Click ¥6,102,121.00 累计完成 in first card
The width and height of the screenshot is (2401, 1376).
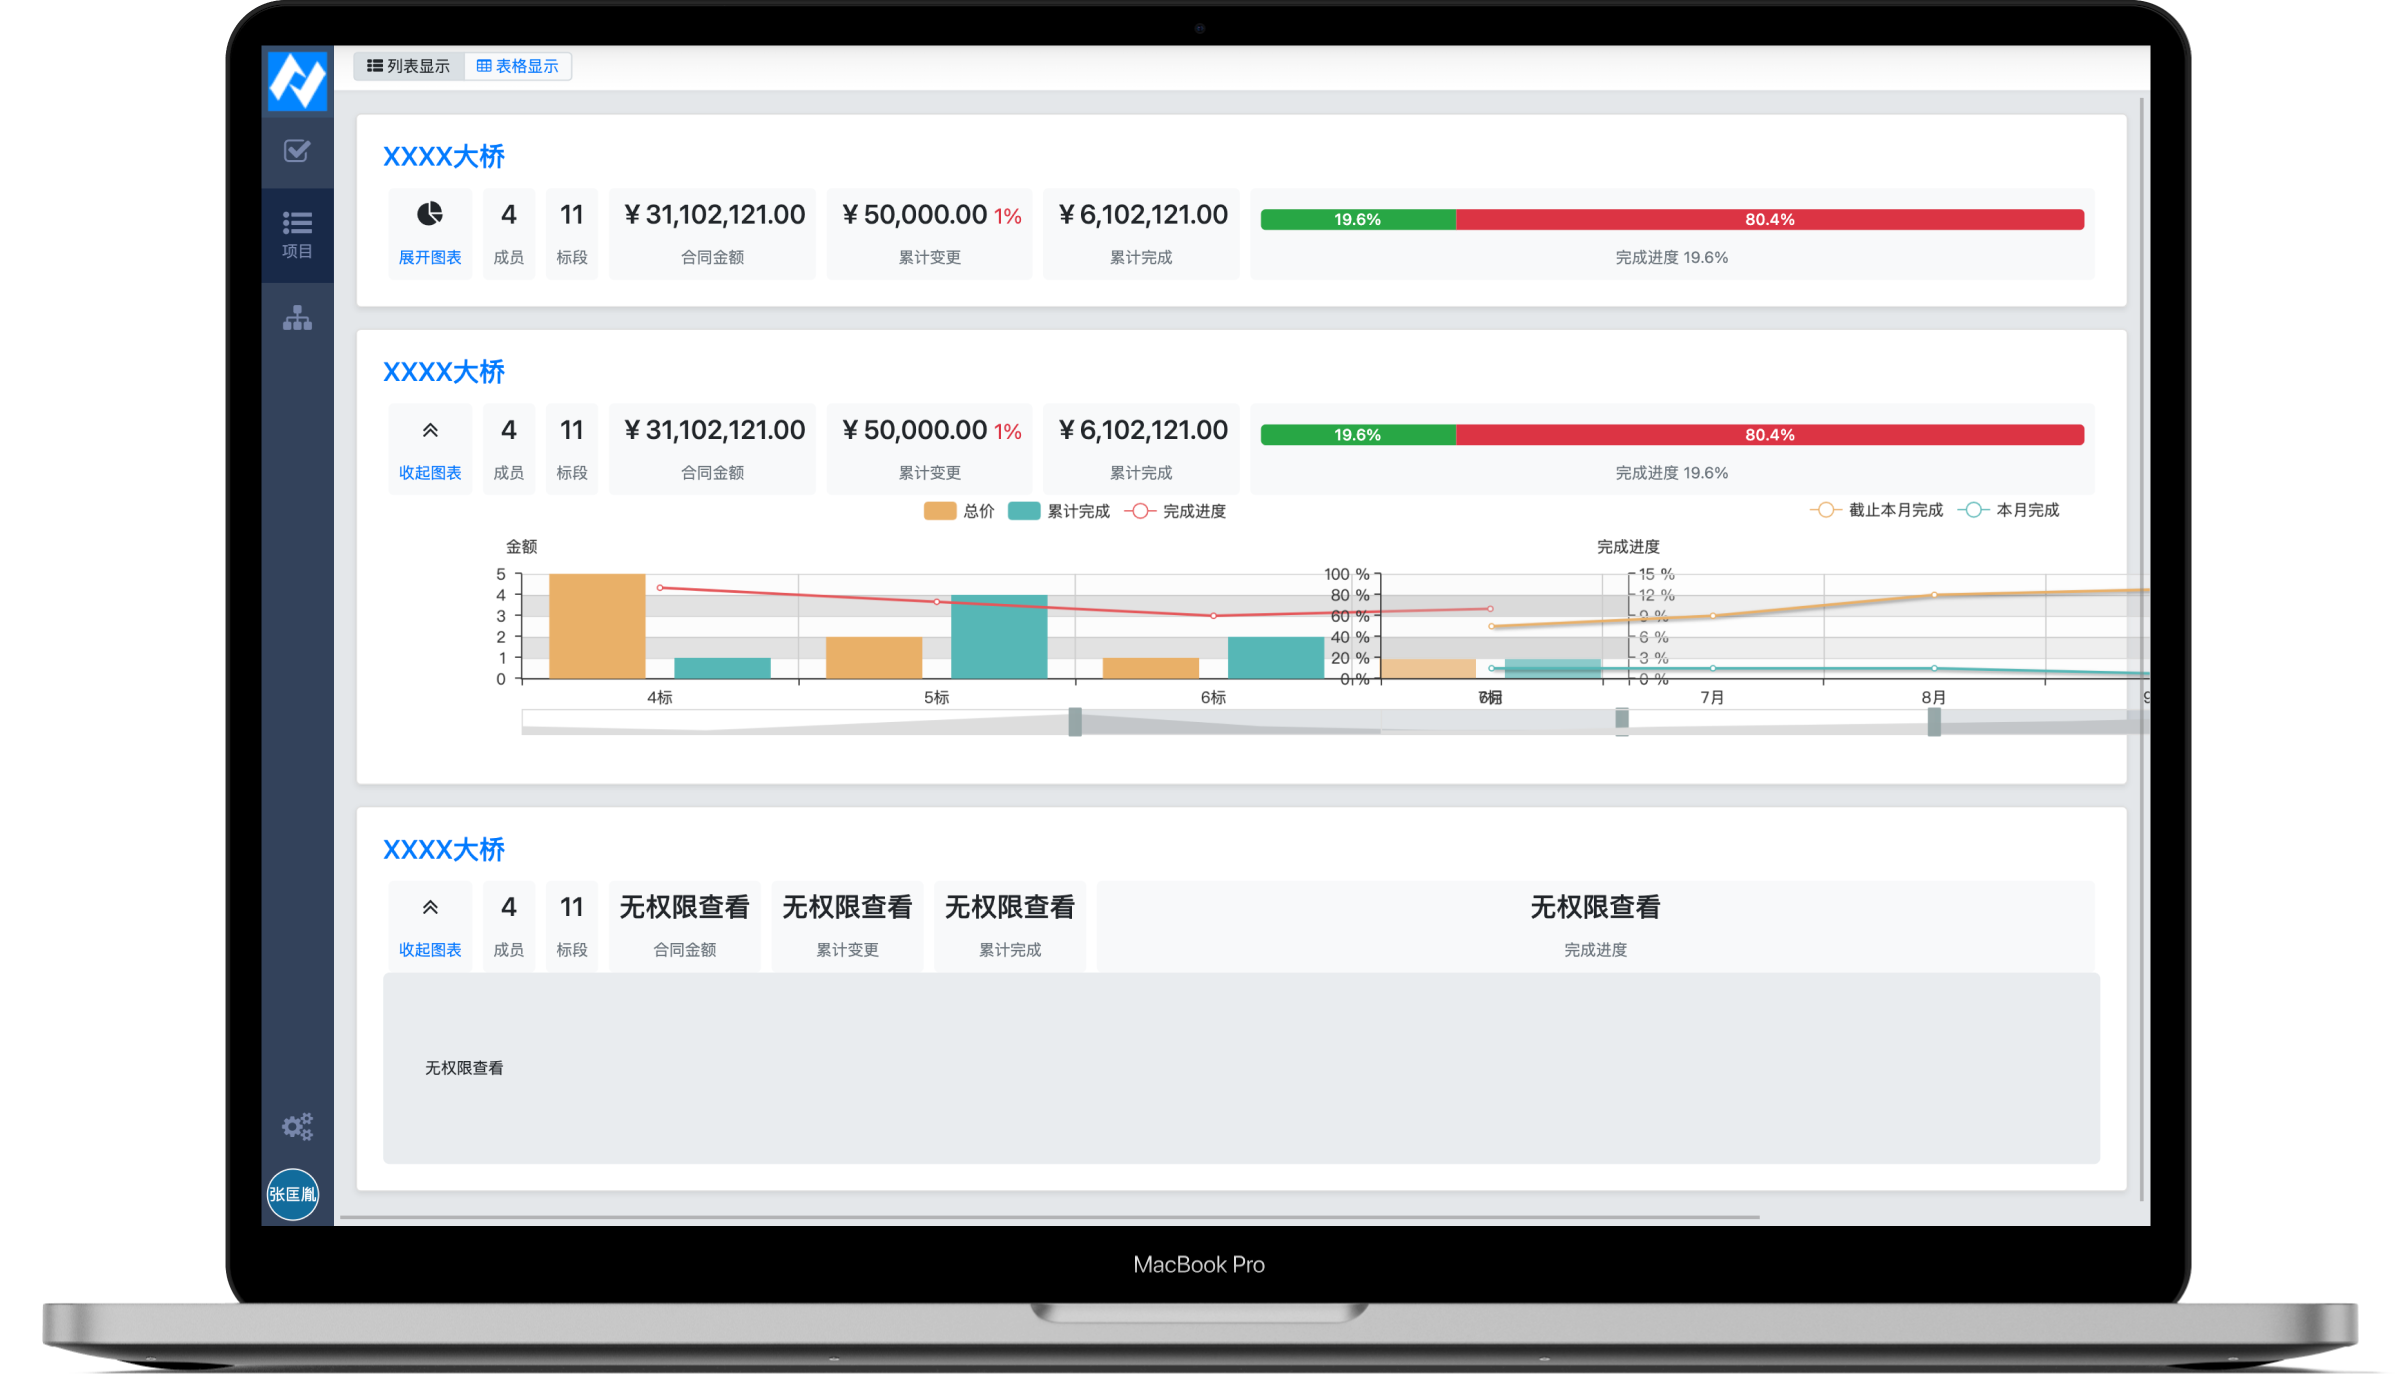click(x=1141, y=234)
